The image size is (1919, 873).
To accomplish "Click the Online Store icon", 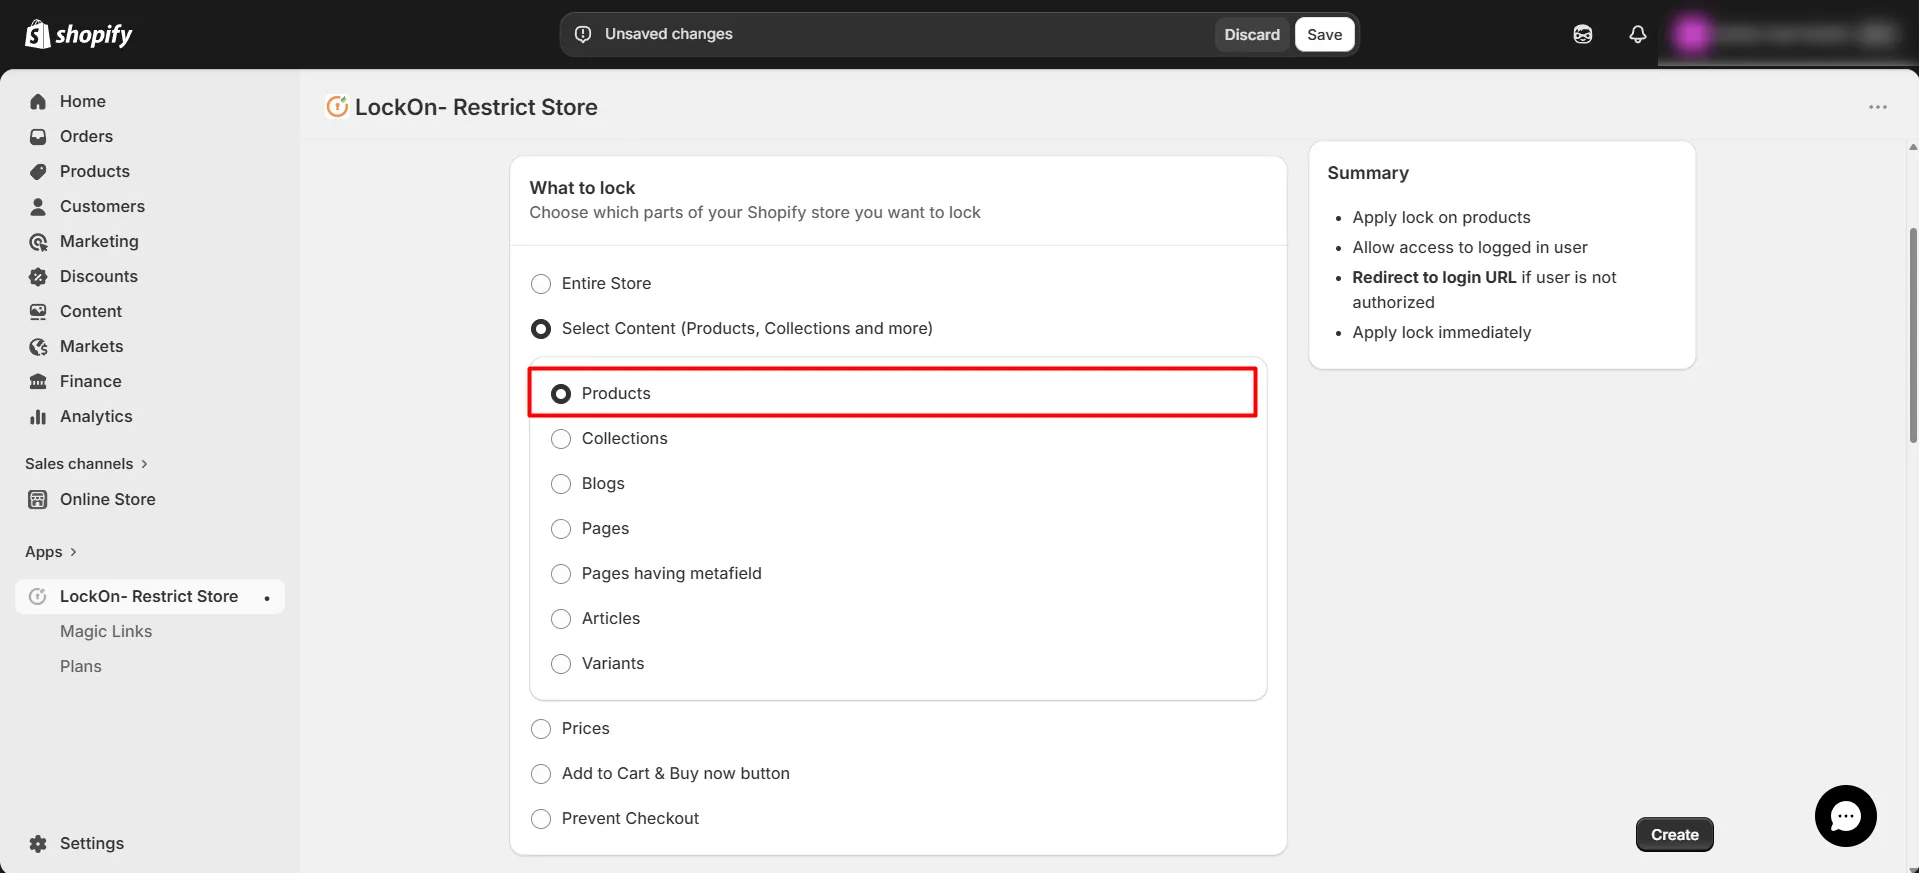I will pos(38,499).
